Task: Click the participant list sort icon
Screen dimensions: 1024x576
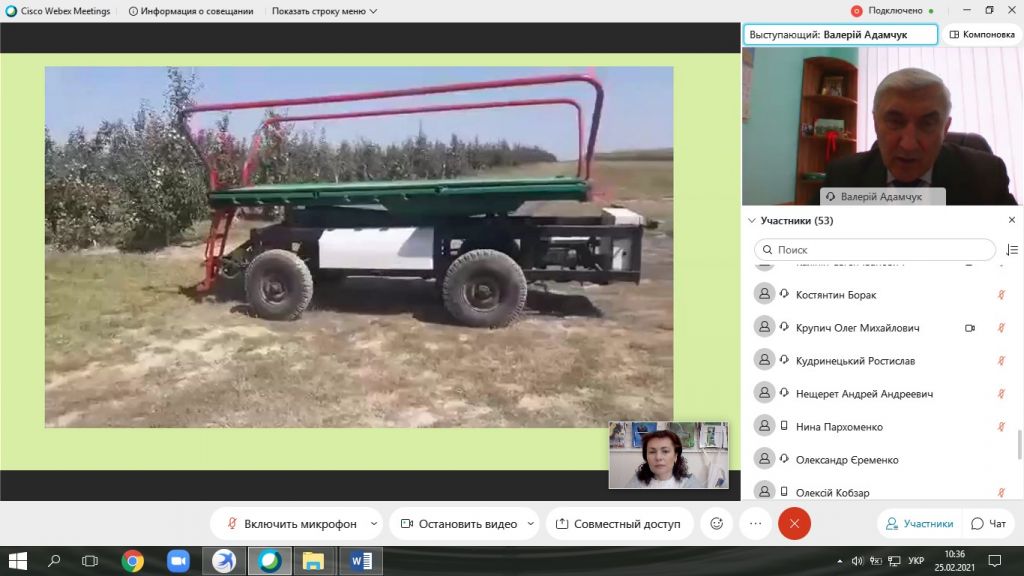Action: [x=1011, y=250]
